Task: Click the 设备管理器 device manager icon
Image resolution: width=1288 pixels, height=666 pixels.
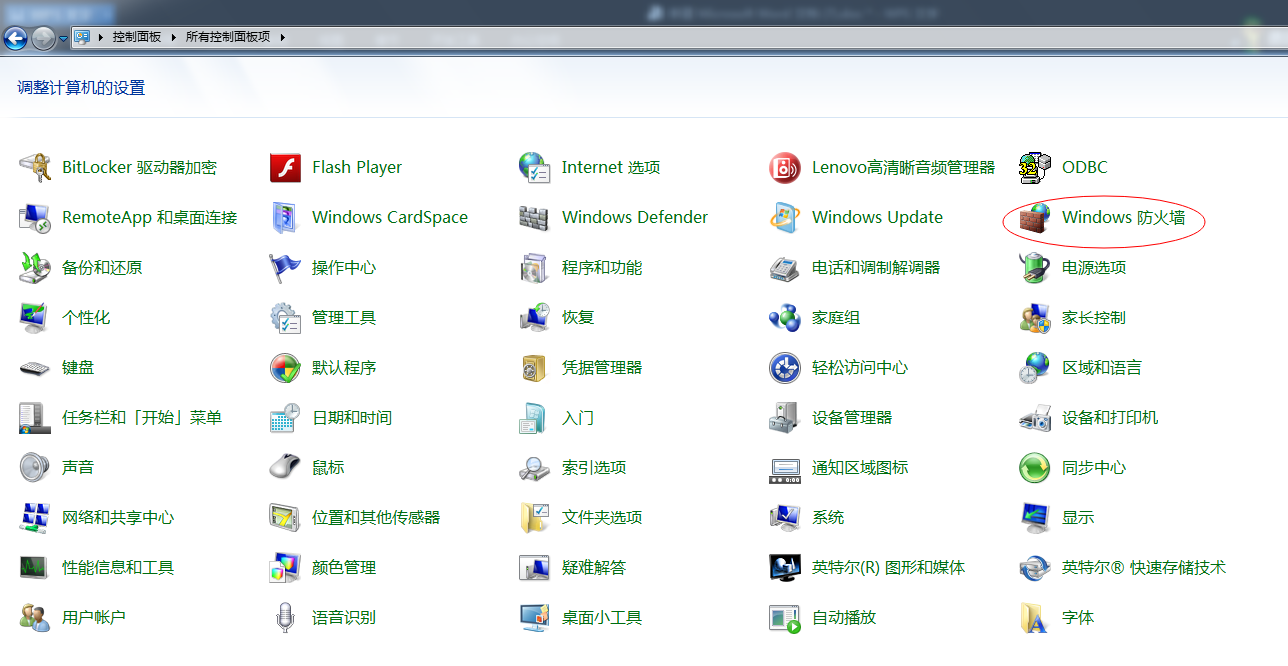Action: pyautogui.click(x=785, y=418)
